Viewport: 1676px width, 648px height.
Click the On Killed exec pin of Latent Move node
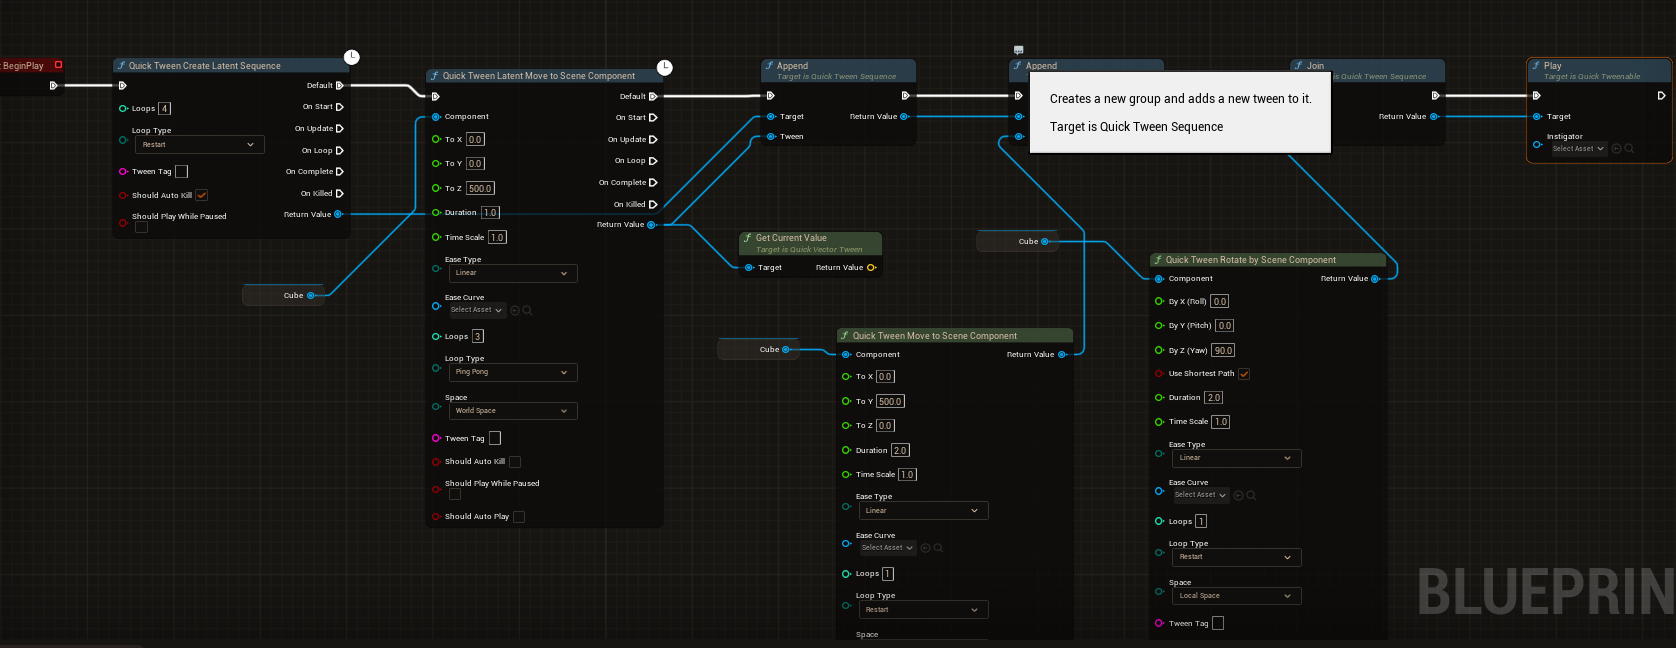click(x=653, y=204)
